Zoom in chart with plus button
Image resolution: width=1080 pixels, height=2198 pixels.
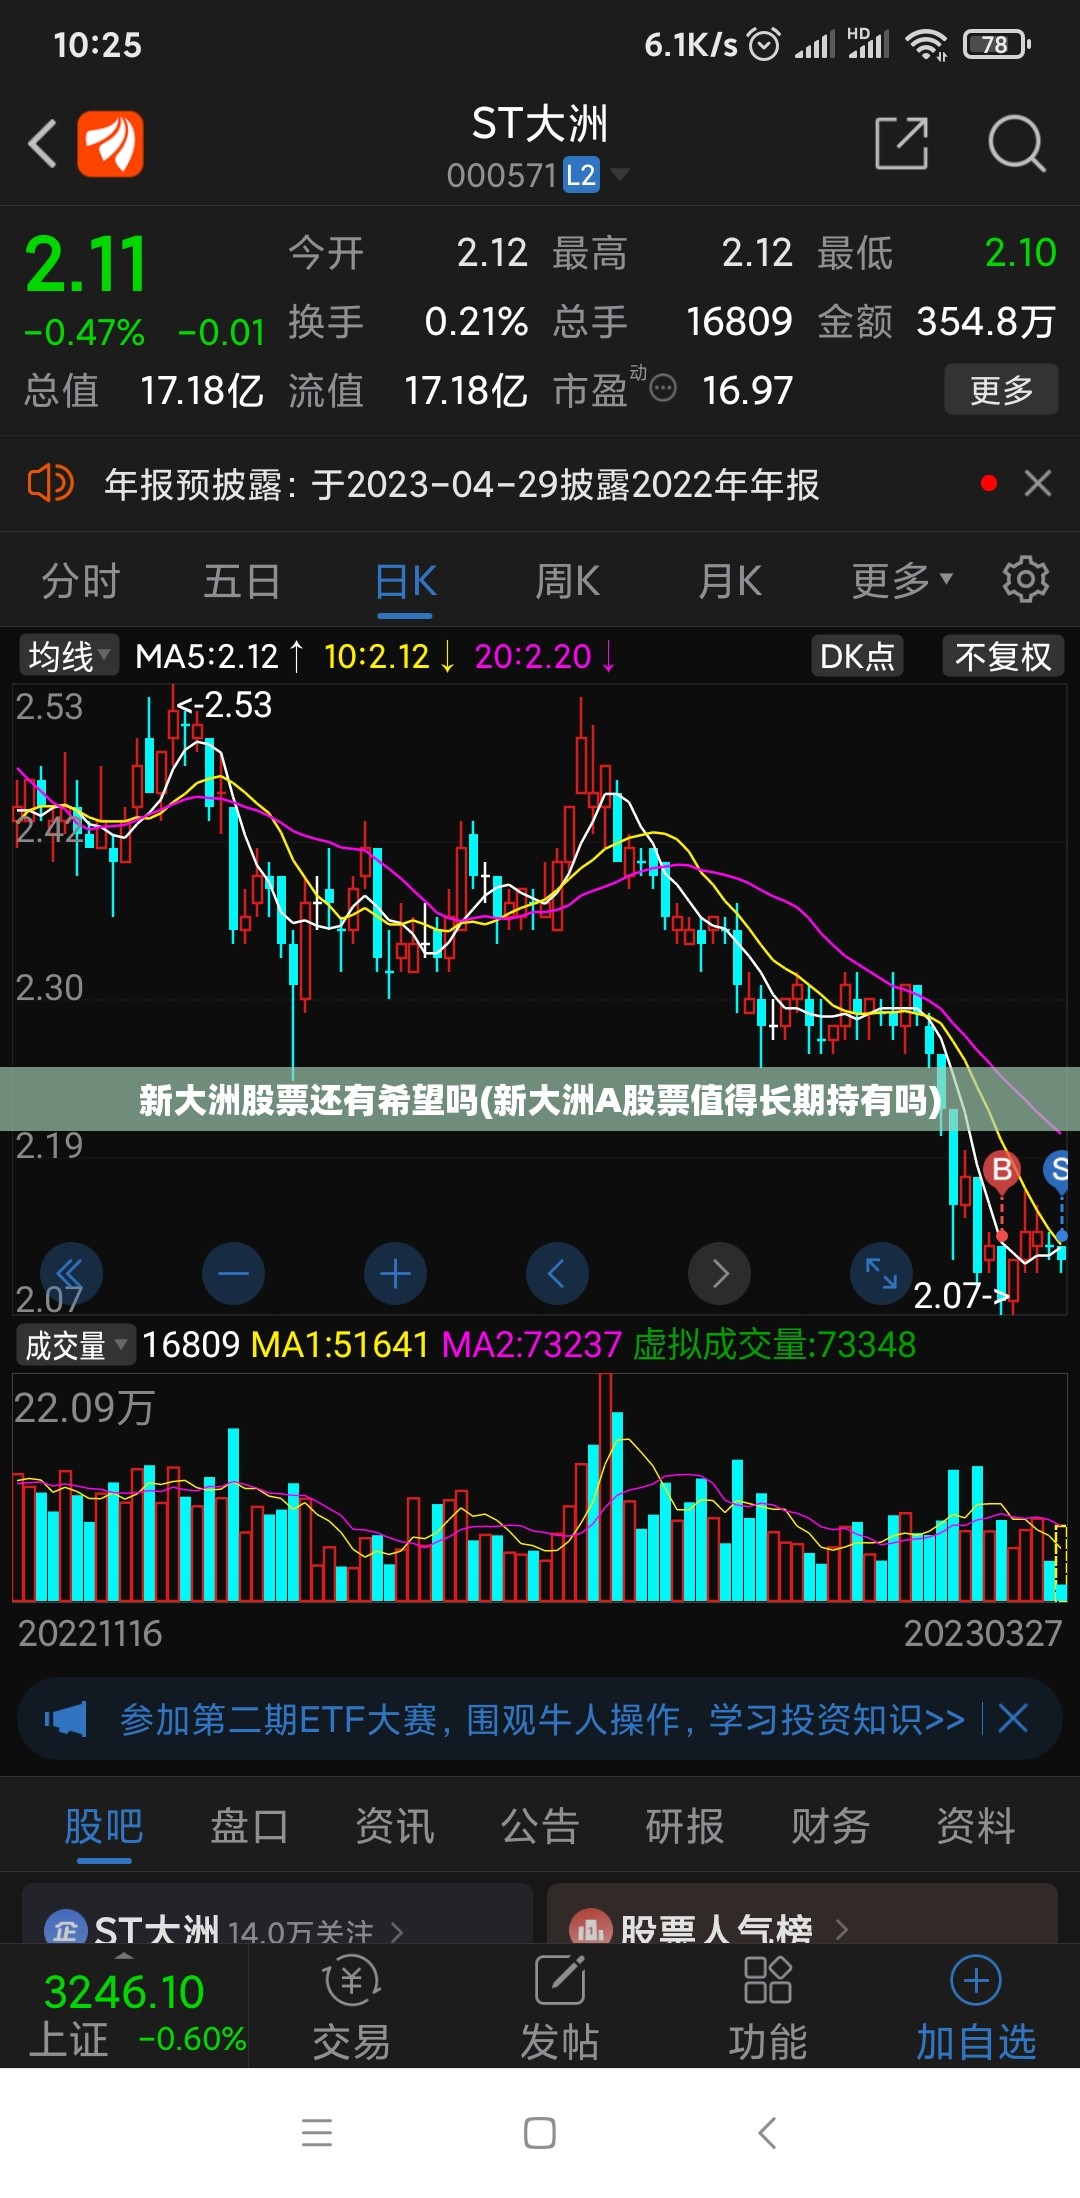click(395, 1273)
